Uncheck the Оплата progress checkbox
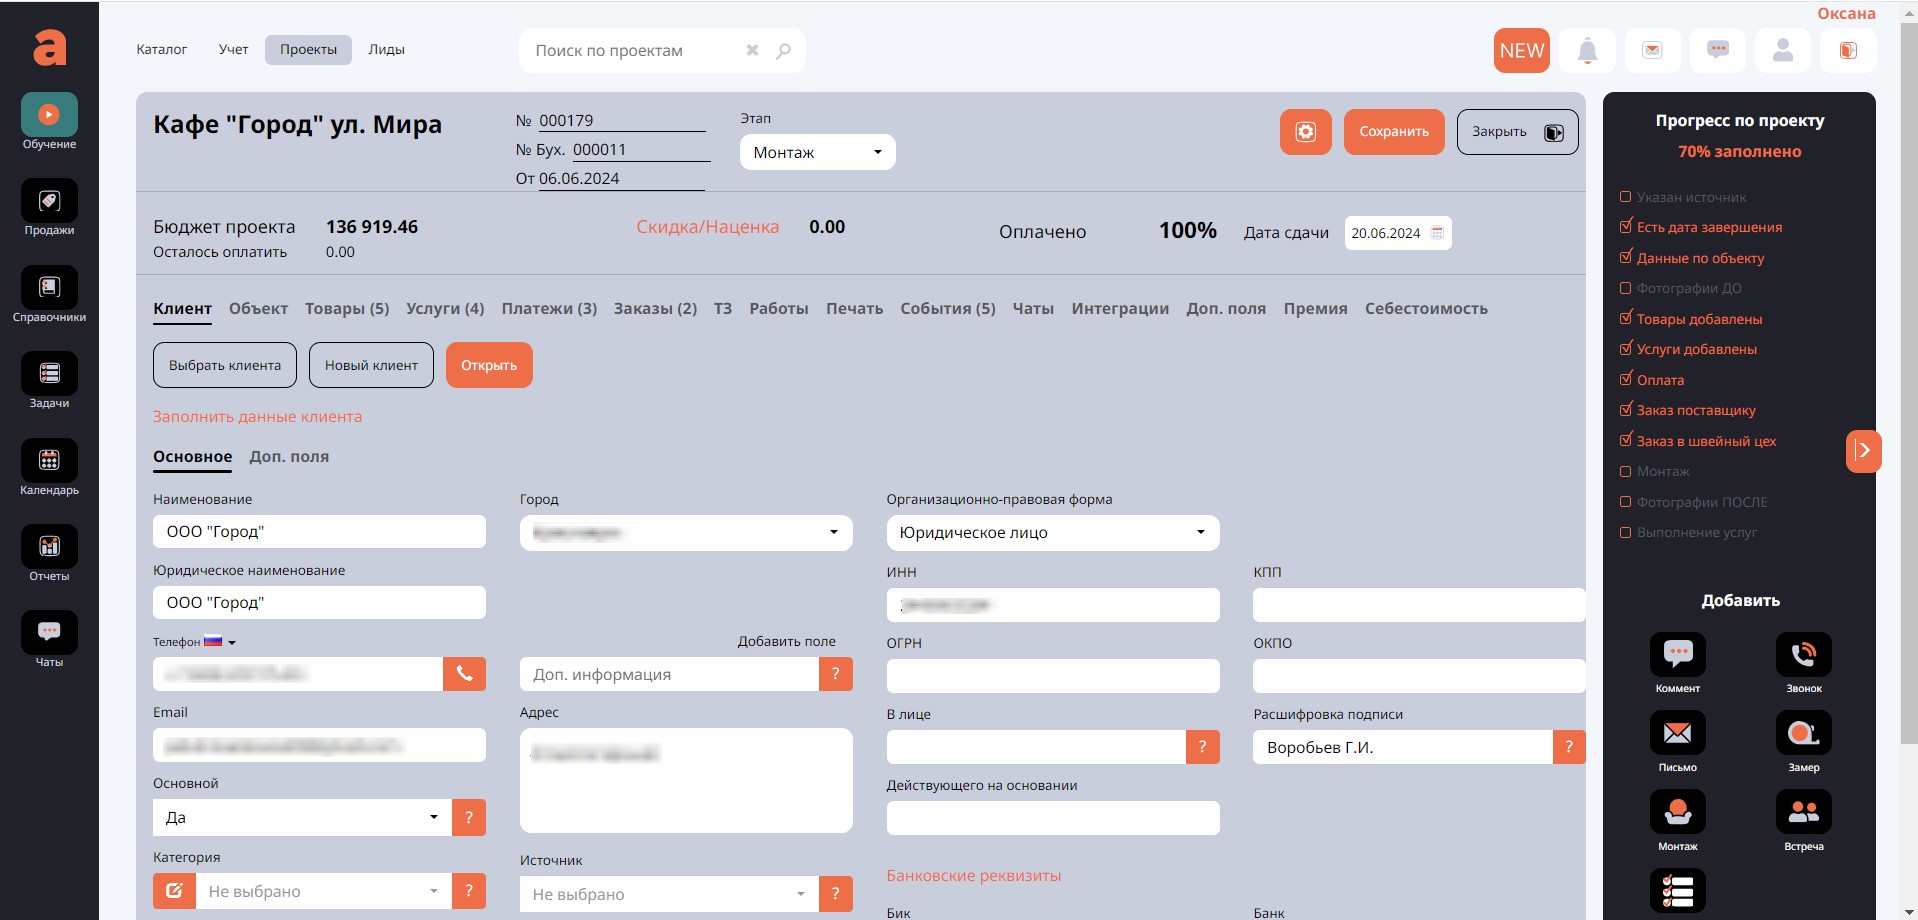This screenshot has height=920, width=1918. tap(1625, 380)
